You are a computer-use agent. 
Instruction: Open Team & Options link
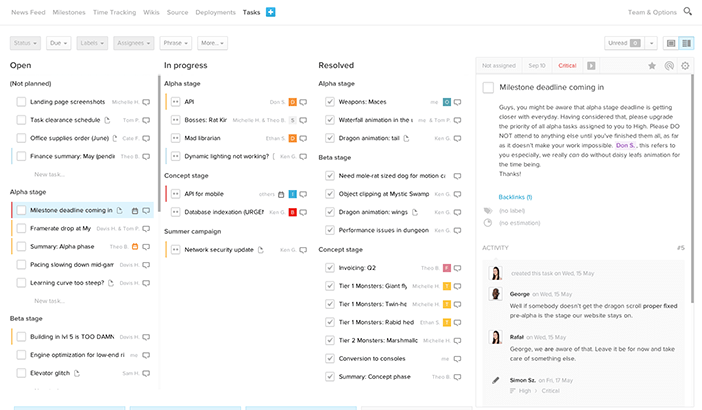650,12
